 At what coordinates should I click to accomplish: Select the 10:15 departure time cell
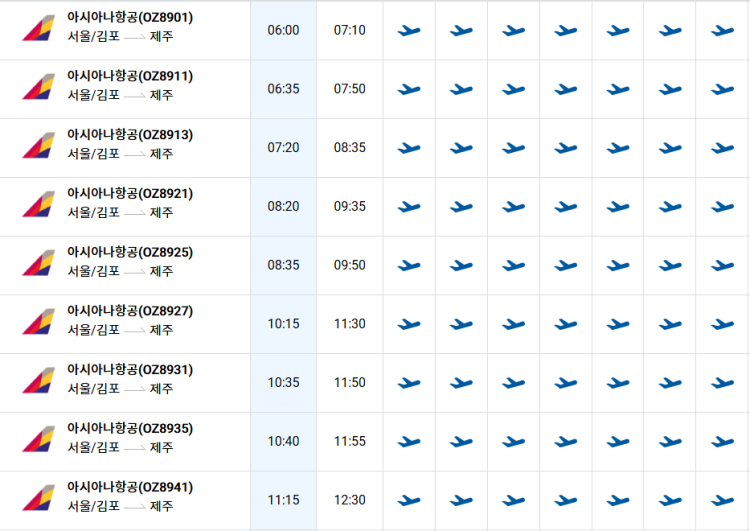[283, 324]
